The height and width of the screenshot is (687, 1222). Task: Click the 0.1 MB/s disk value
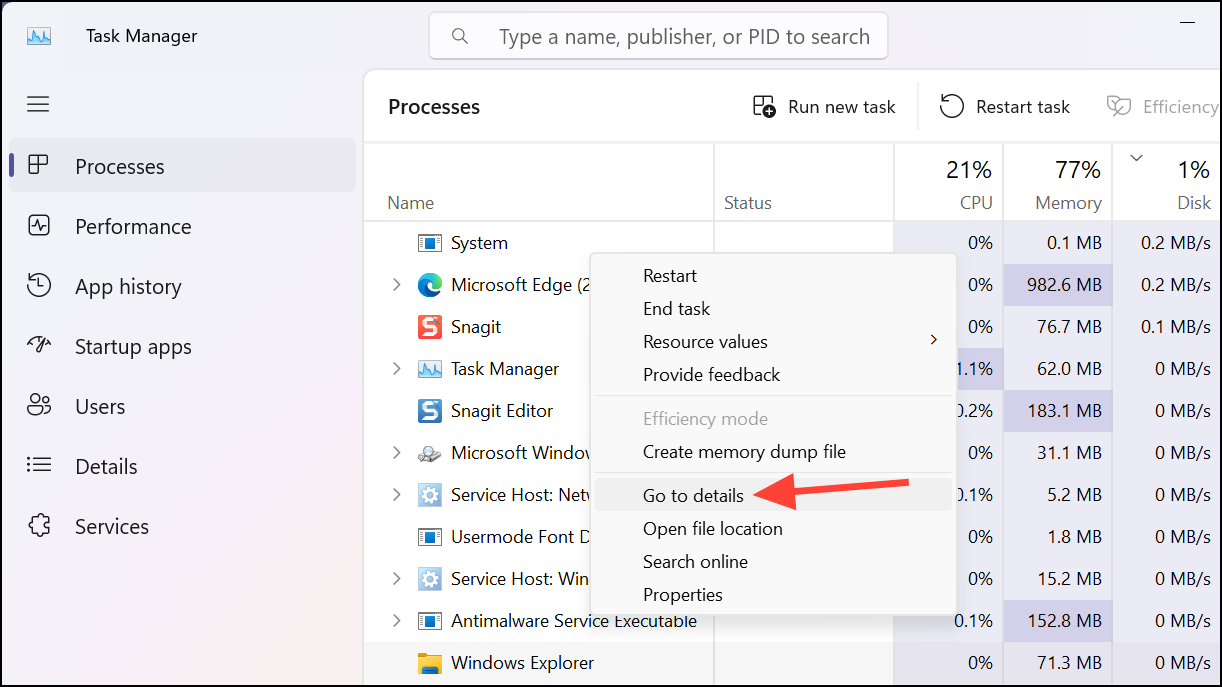[1176, 327]
